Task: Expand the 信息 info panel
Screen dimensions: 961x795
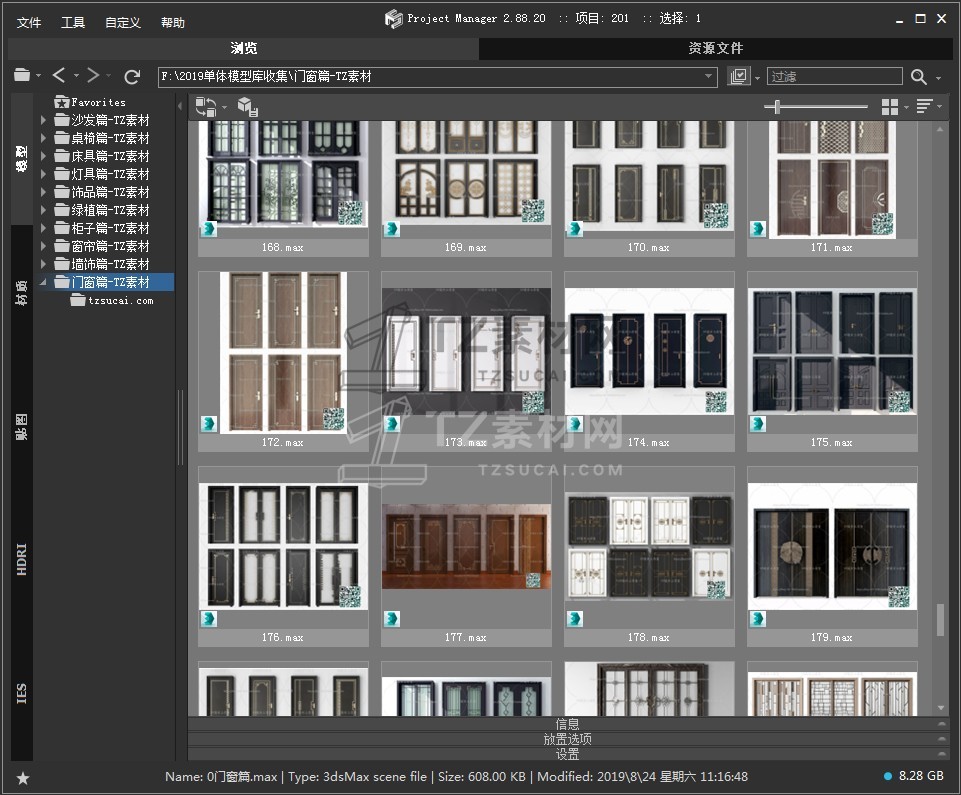Action: coord(567,723)
